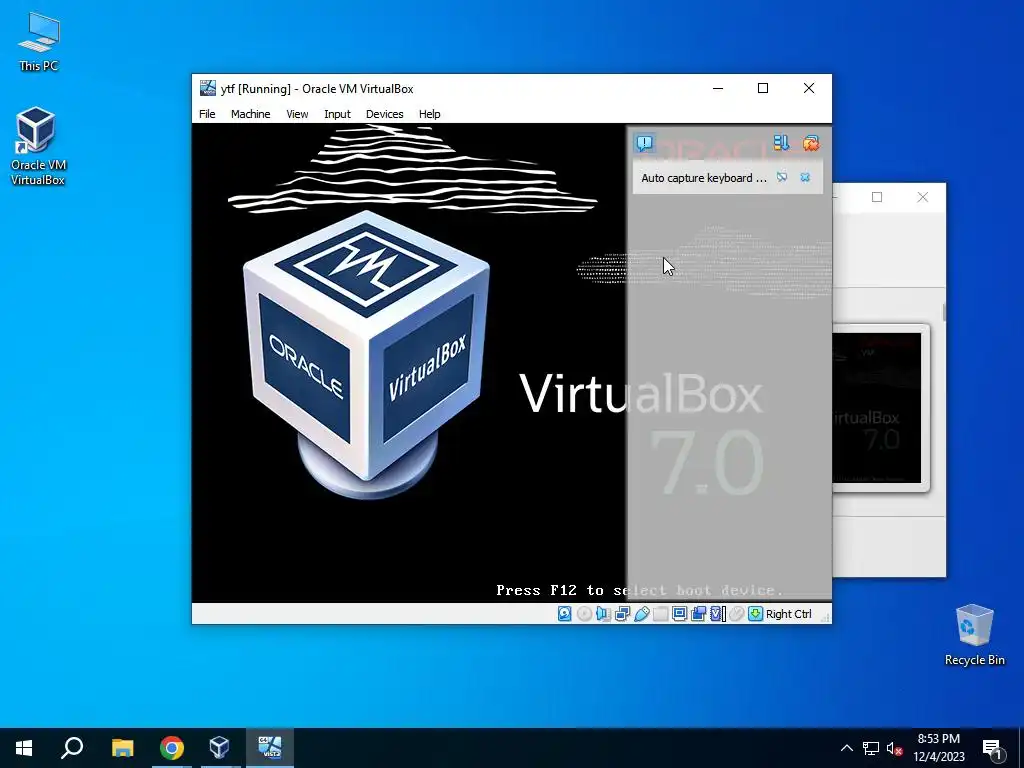Click the USB devices indicator
Screen dimensions: 1024x768
pos(641,614)
